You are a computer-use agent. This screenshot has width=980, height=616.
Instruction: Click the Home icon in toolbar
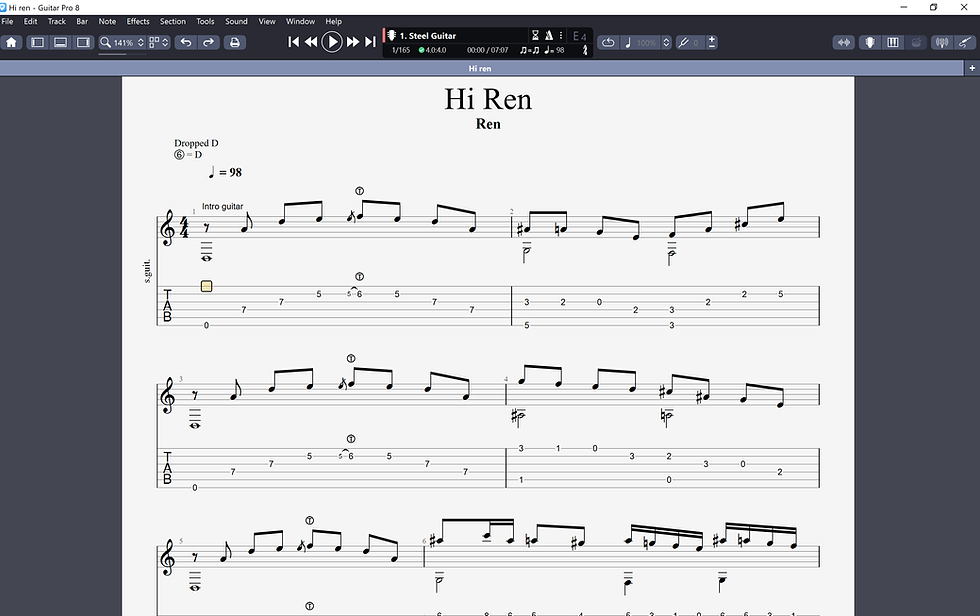coord(11,42)
